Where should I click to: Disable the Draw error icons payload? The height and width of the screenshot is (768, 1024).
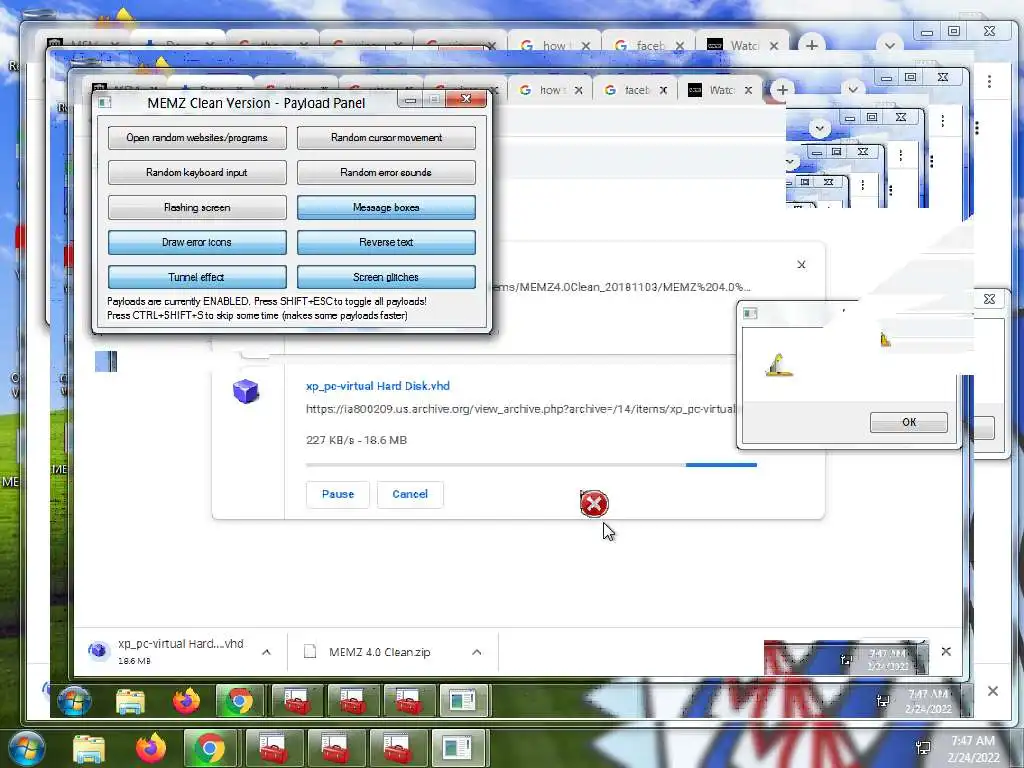(197, 242)
